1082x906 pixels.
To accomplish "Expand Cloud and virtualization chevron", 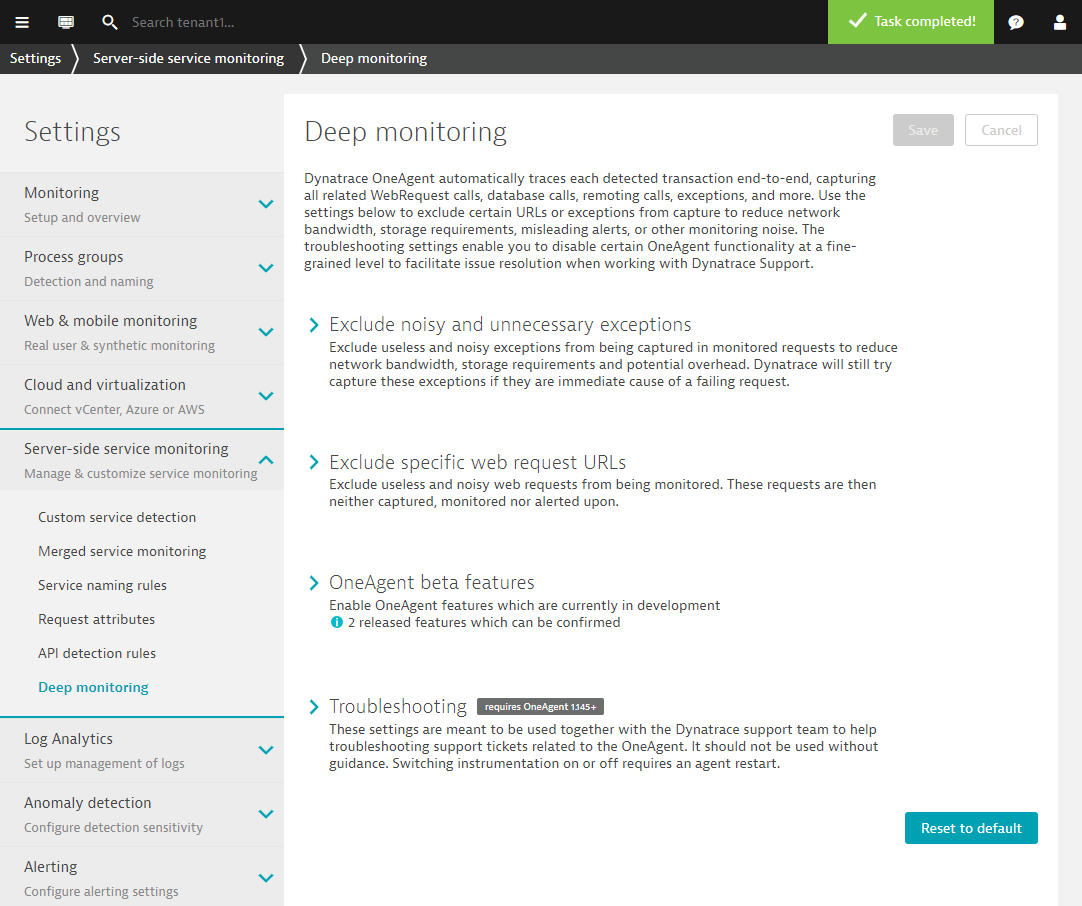I will [266, 397].
